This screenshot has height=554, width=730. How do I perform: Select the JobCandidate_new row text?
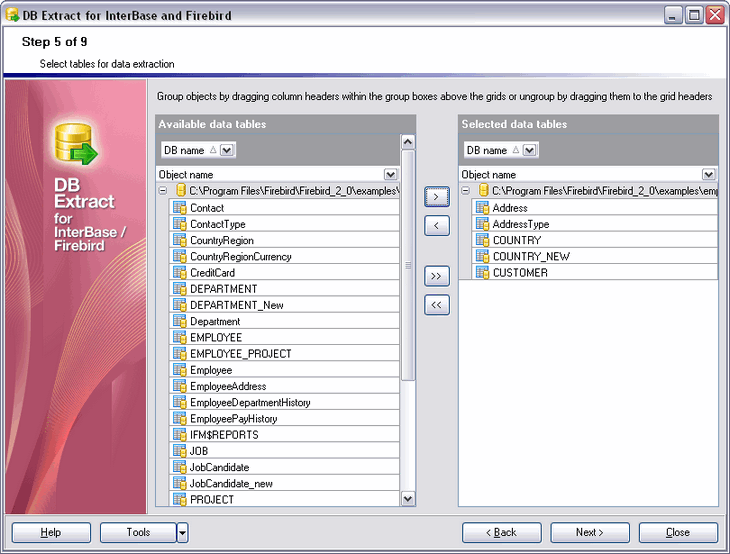(231, 484)
